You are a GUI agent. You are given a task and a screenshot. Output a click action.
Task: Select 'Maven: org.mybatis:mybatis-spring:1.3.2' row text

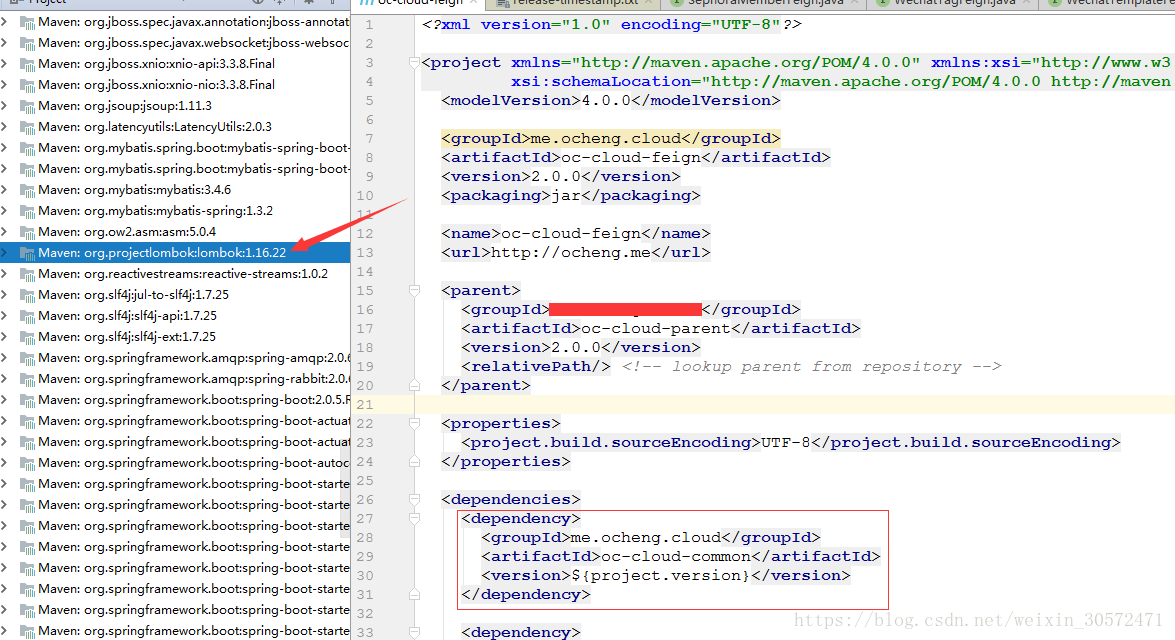(x=155, y=211)
